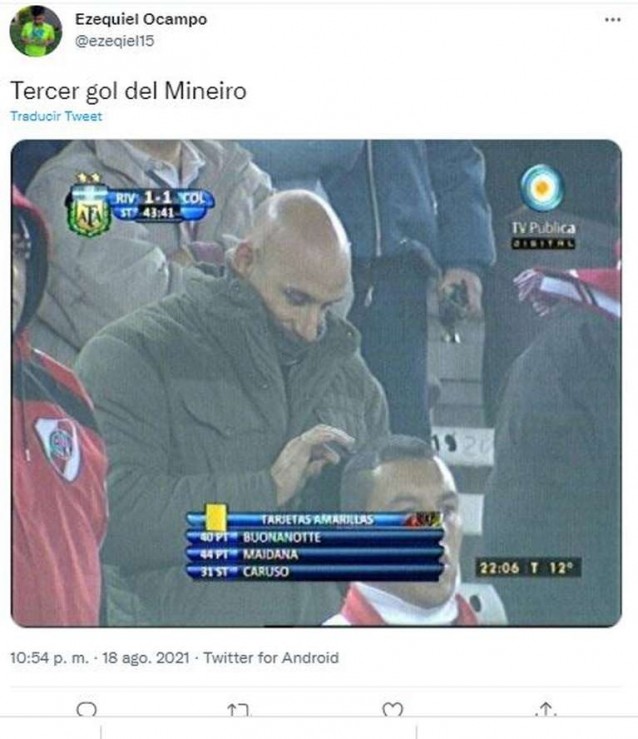The image size is (638, 739).
Task: Click the Twitter for Android source label
Action: 271,657
